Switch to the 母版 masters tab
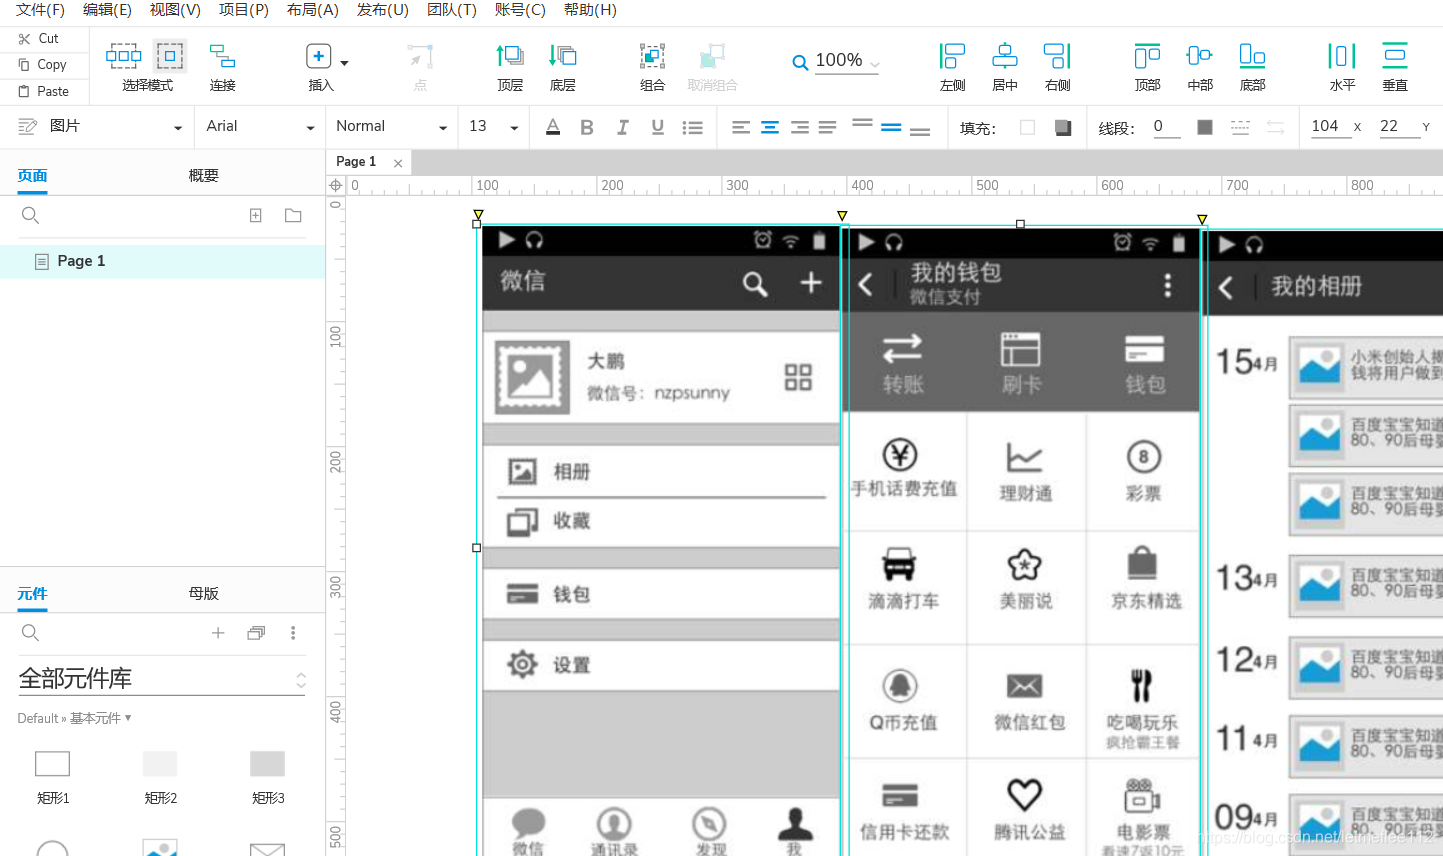This screenshot has width=1443, height=856. (x=203, y=593)
